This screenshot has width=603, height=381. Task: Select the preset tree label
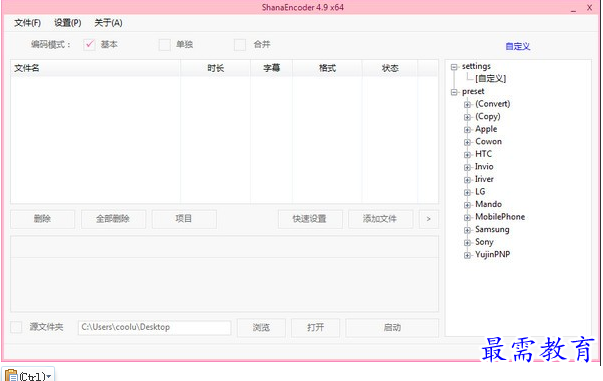pos(473,92)
